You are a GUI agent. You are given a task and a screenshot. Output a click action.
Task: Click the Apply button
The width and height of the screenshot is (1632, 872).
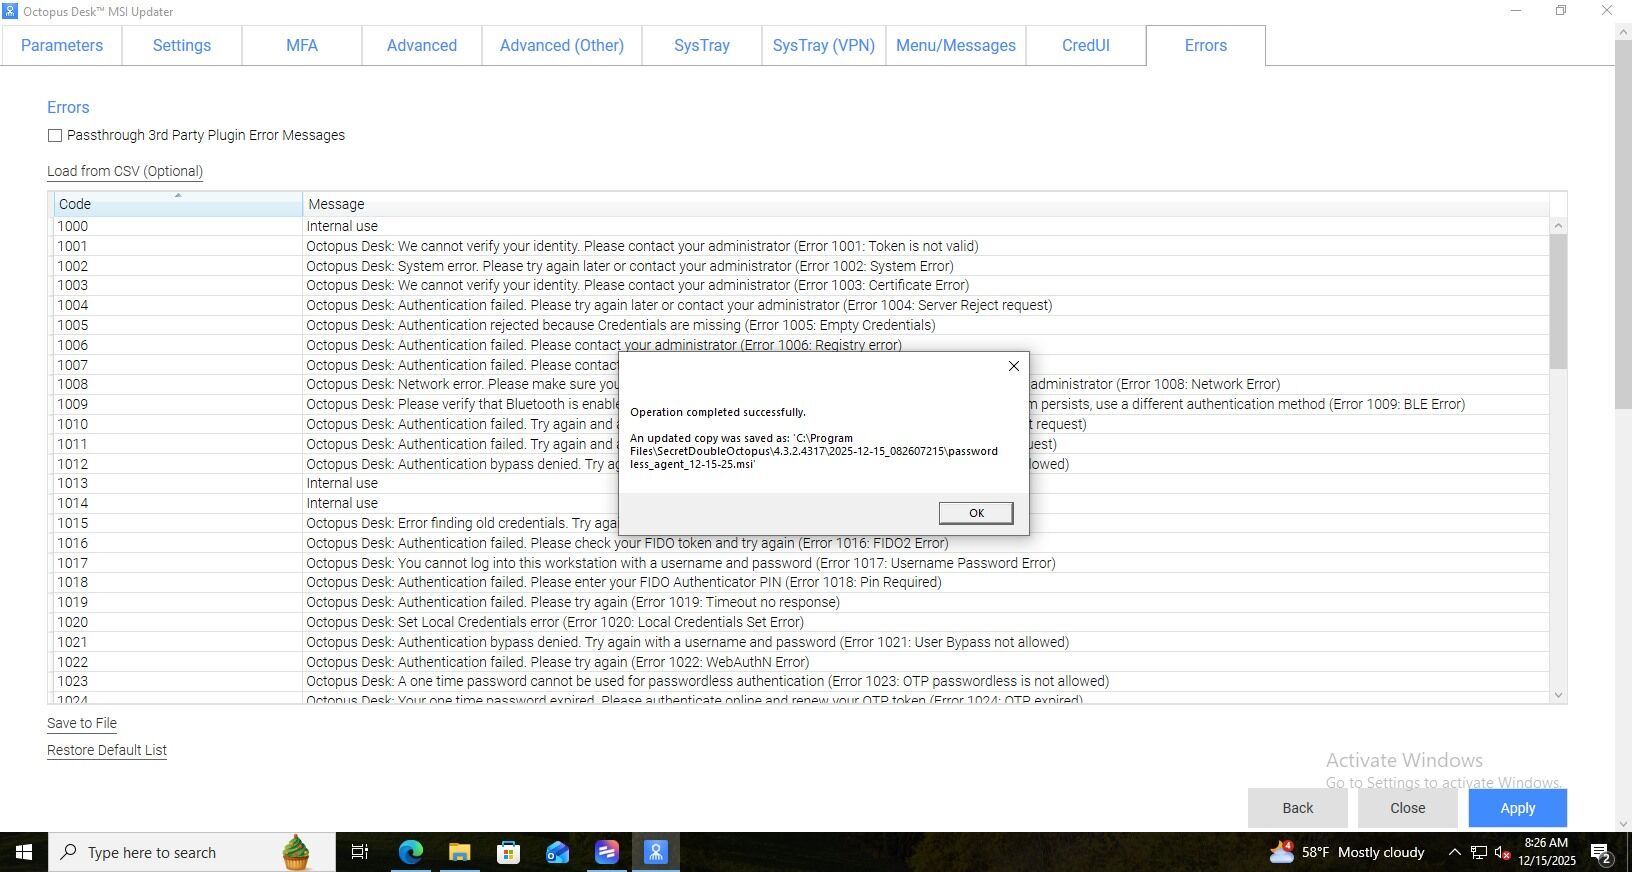click(x=1517, y=808)
